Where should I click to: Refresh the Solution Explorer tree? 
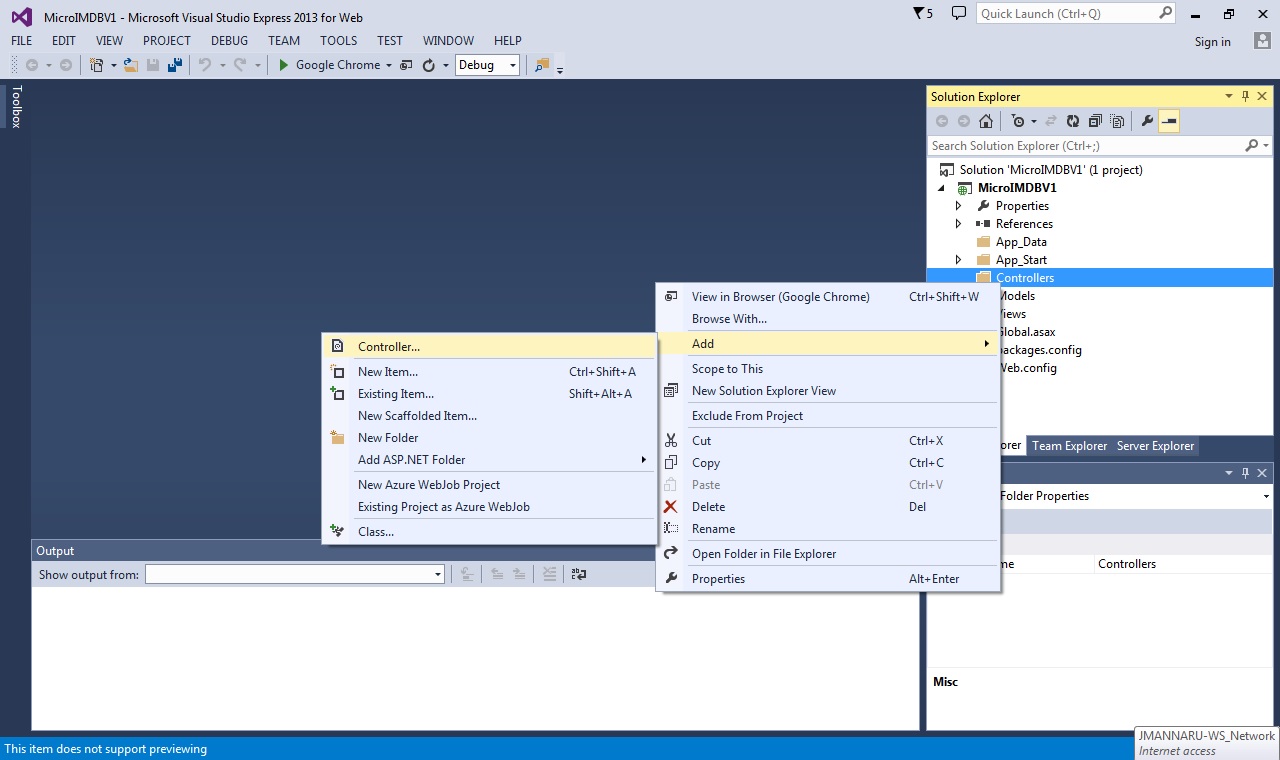pos(1073,121)
